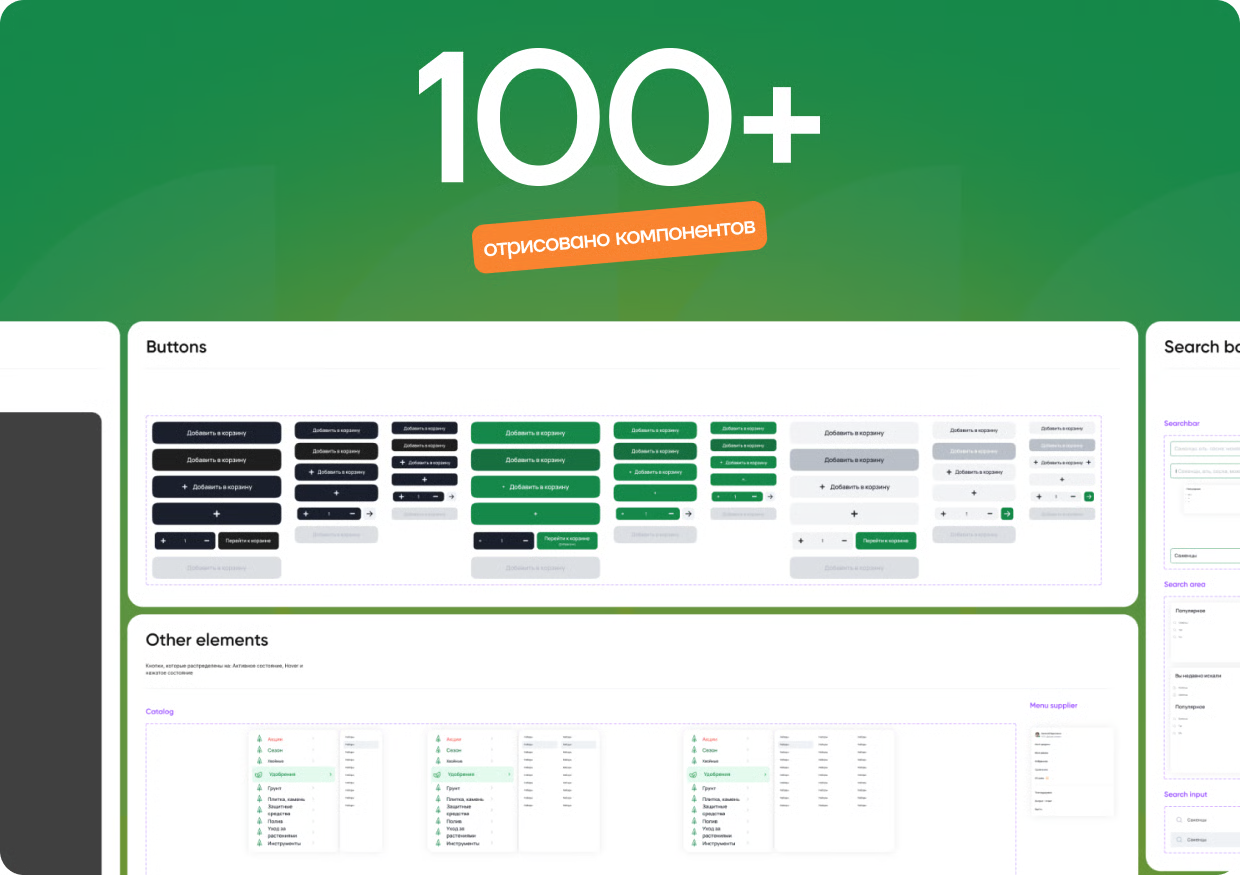Select Грунт in the second catalog menu

(453, 788)
